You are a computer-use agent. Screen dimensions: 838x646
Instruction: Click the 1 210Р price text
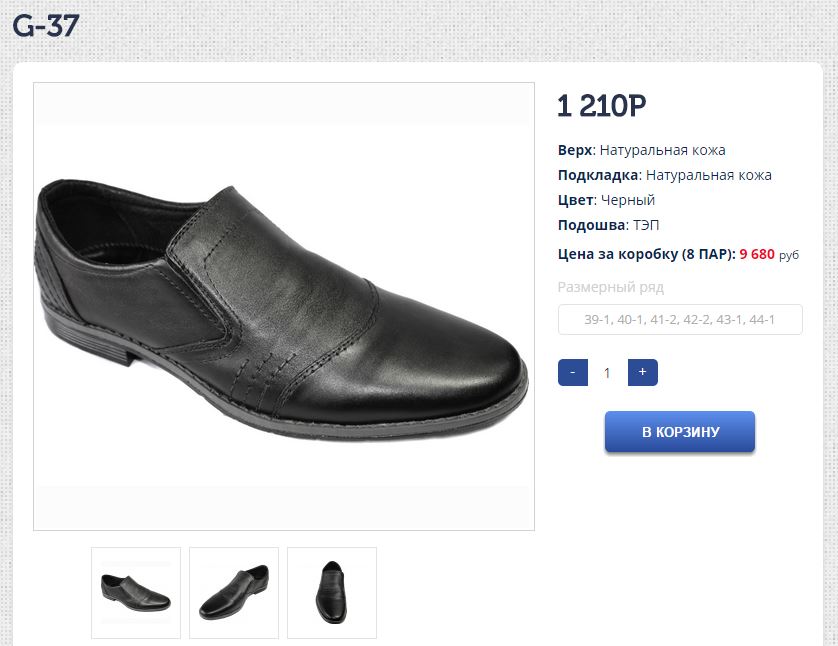coord(602,105)
